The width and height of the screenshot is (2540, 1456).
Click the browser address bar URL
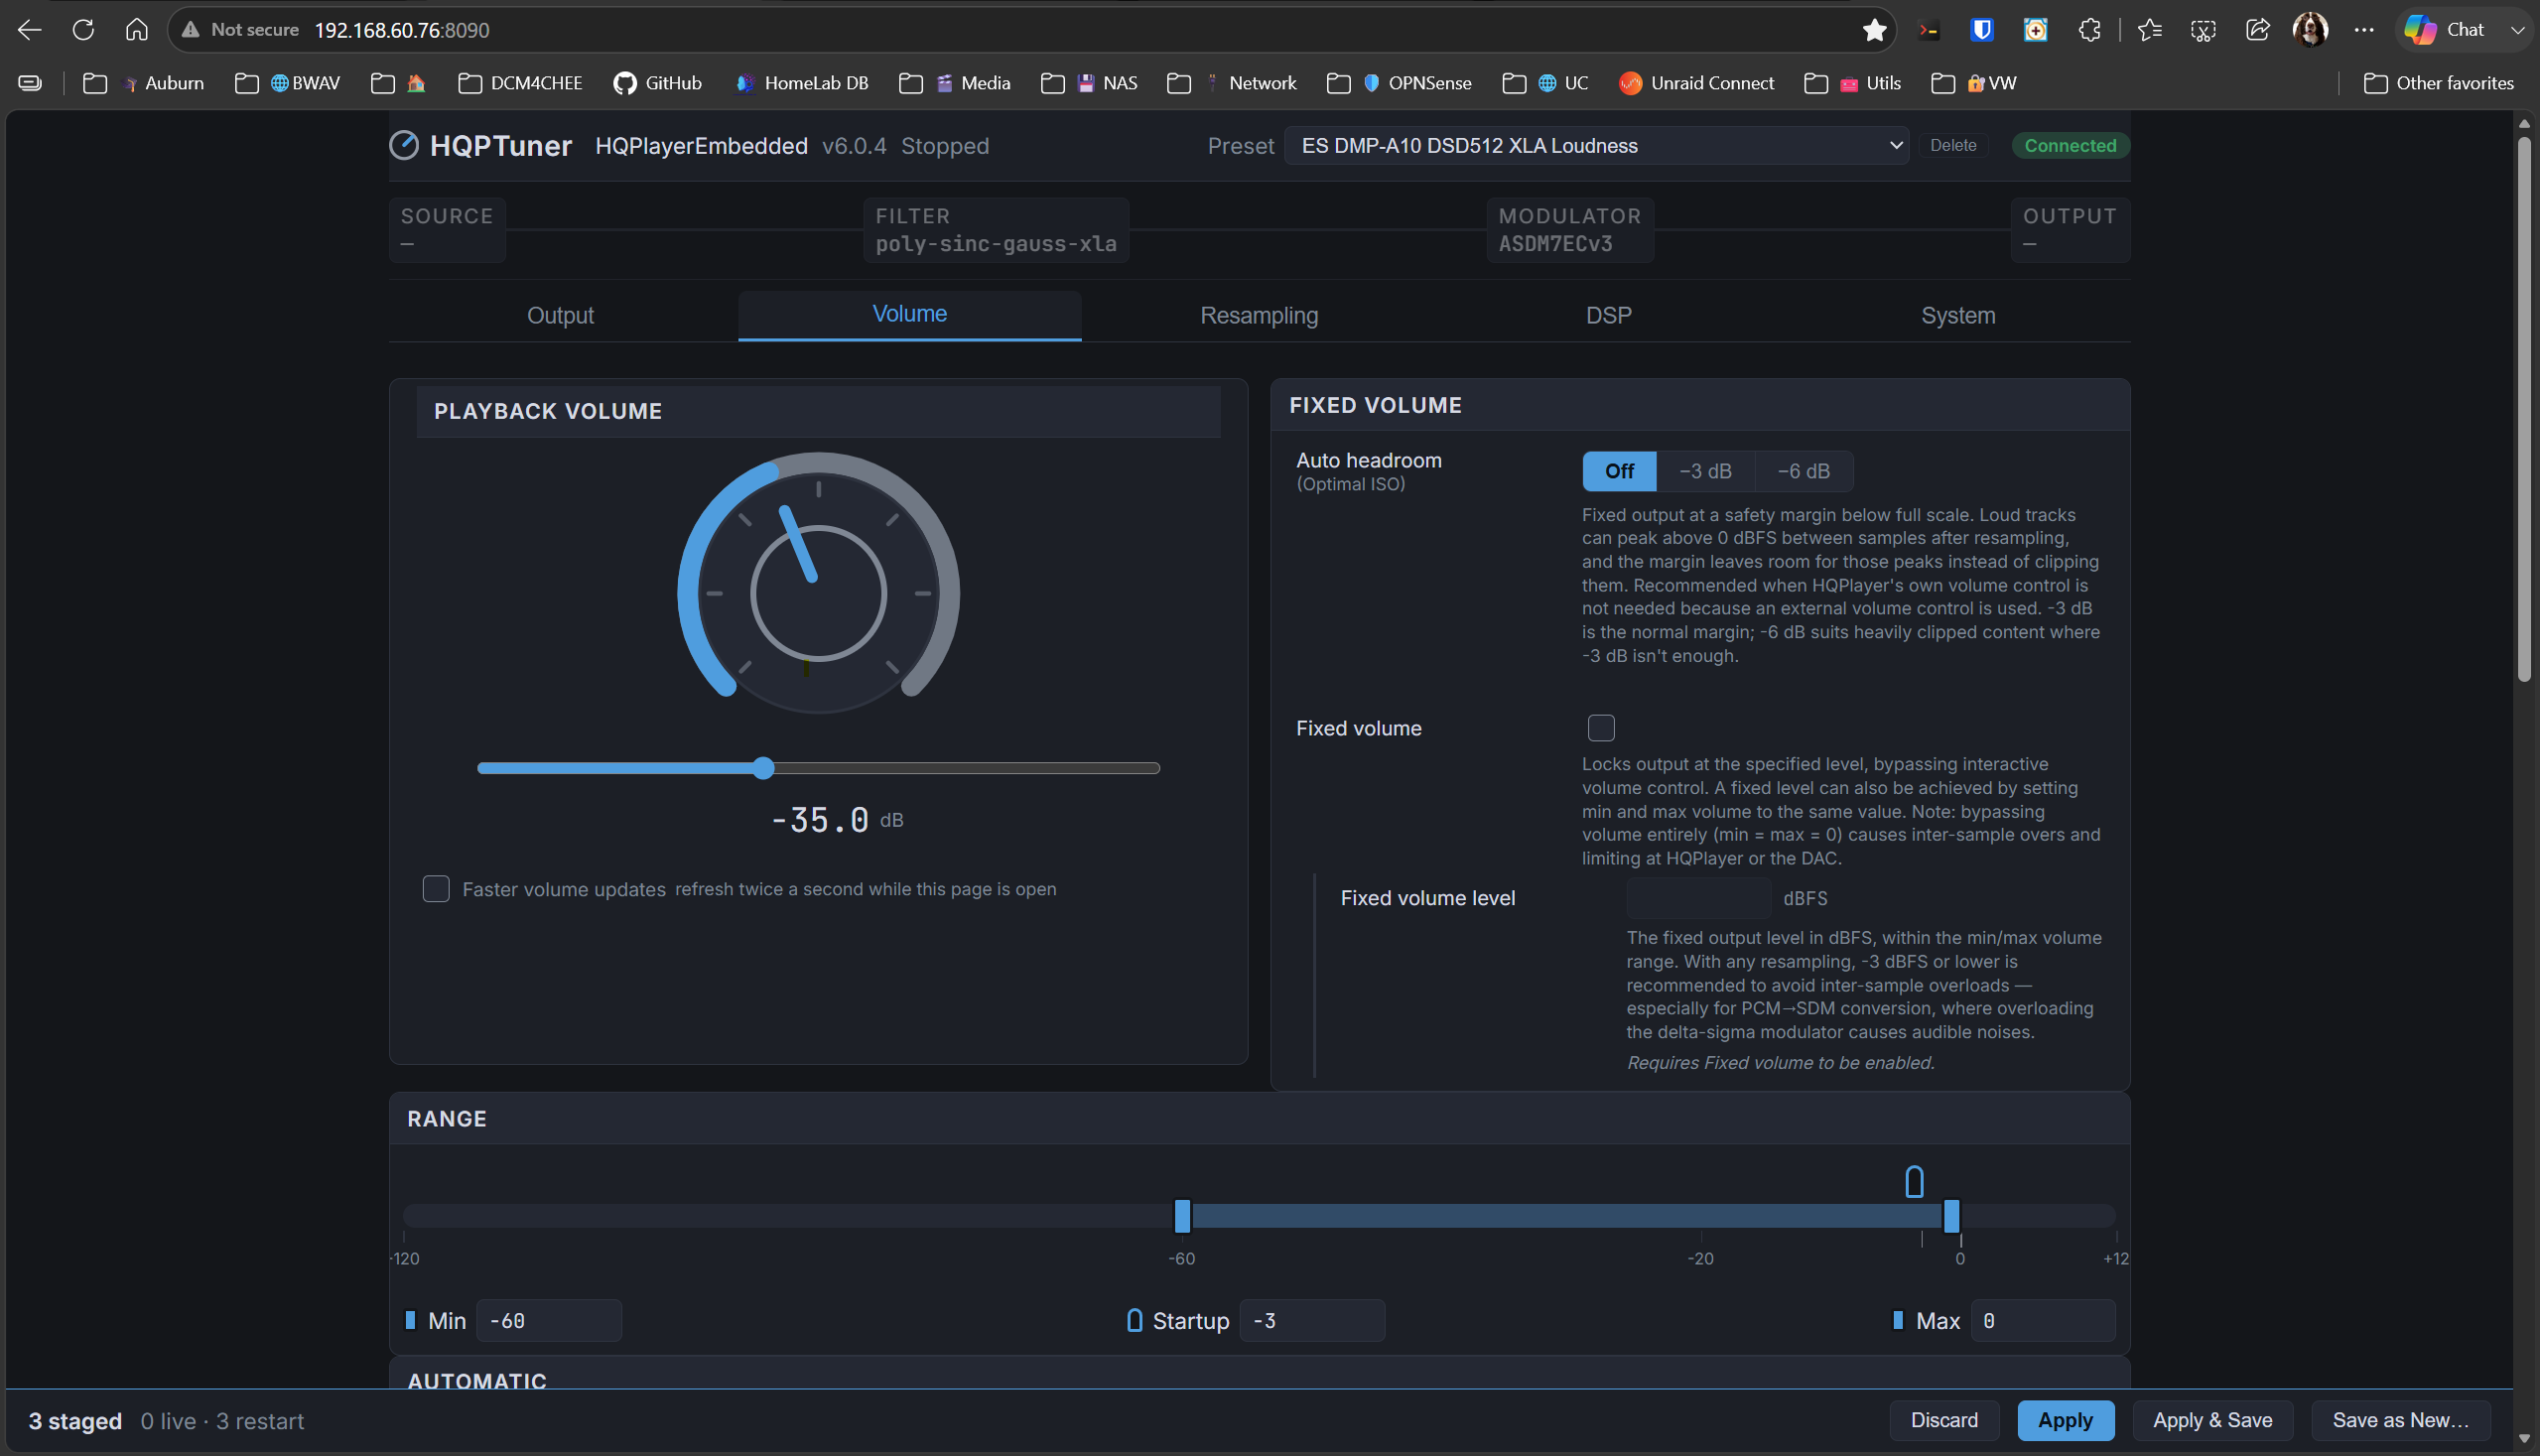pos(402,30)
